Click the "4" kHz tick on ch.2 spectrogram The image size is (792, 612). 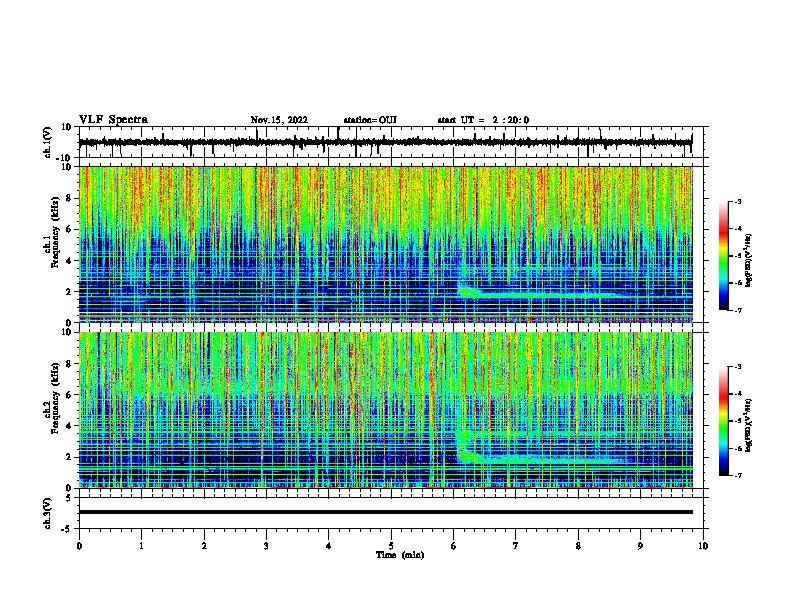click(69, 426)
